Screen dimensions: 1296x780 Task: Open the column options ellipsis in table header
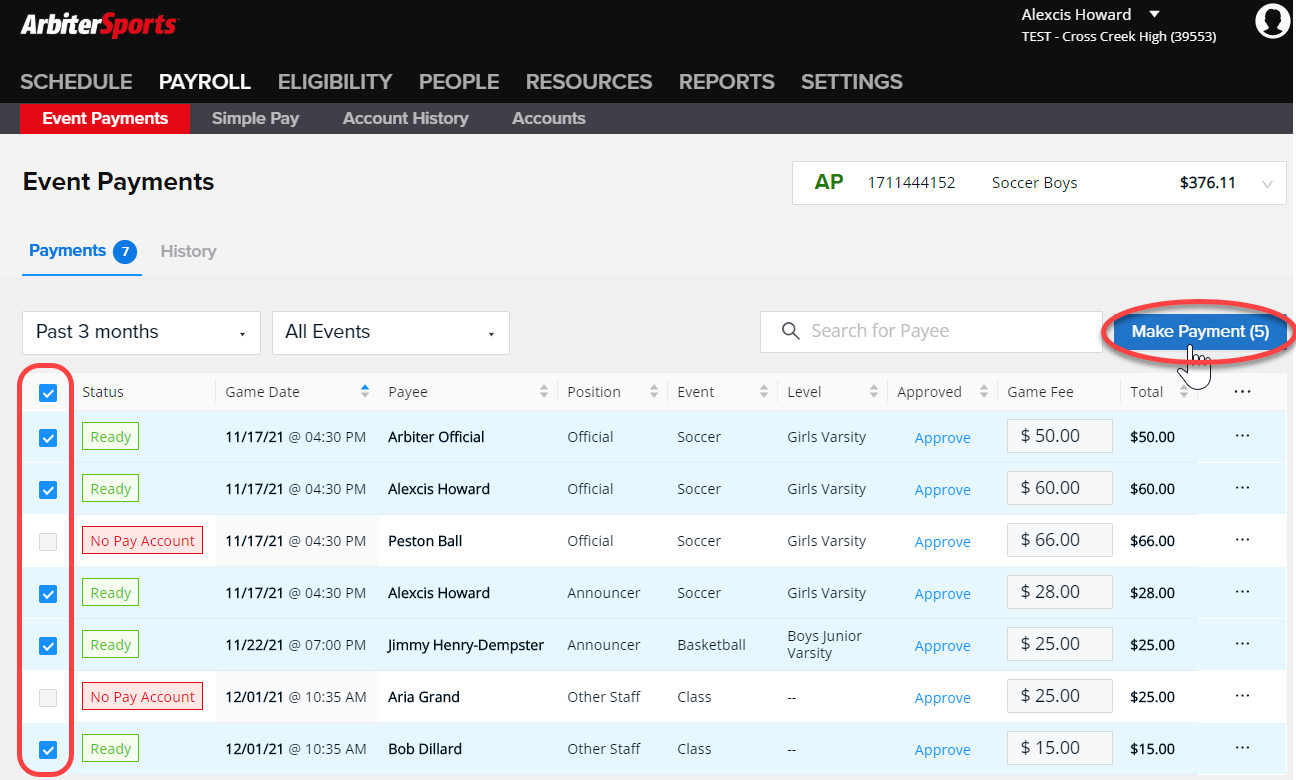tap(1242, 392)
